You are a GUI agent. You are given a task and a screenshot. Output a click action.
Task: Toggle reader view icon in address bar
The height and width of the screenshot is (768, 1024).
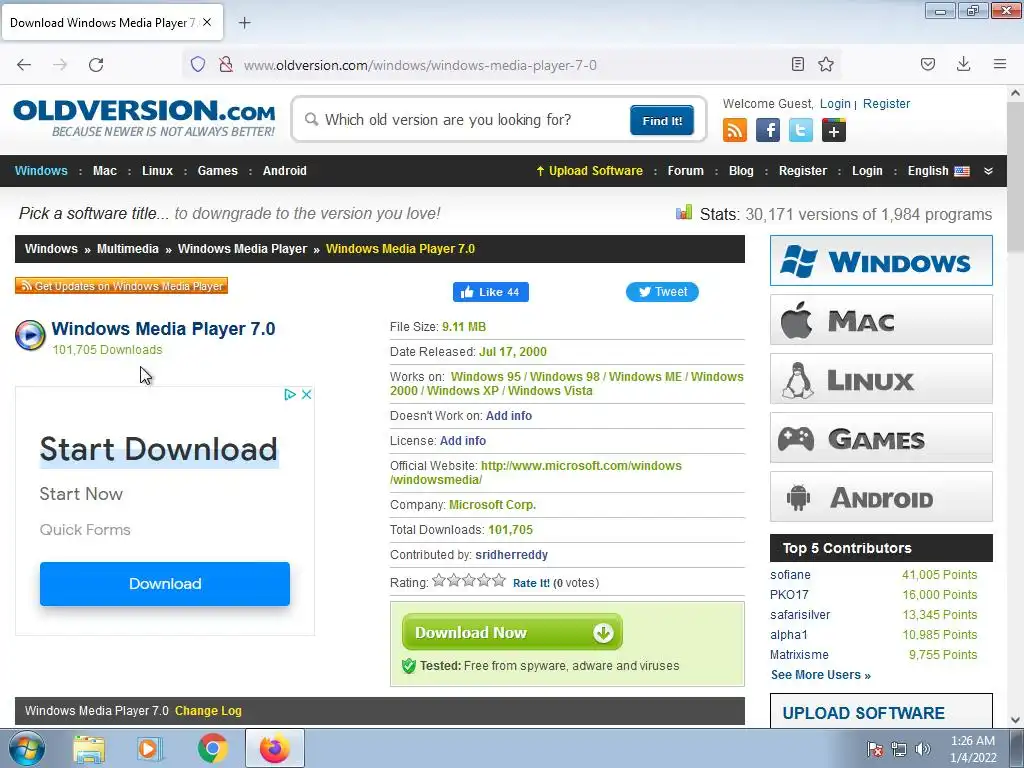[797, 64]
